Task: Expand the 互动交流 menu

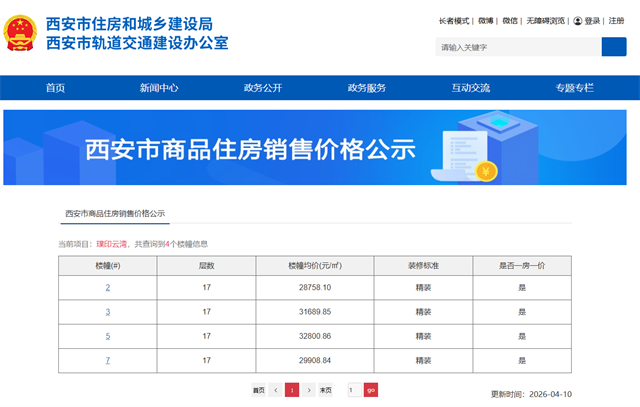Action: [471, 88]
